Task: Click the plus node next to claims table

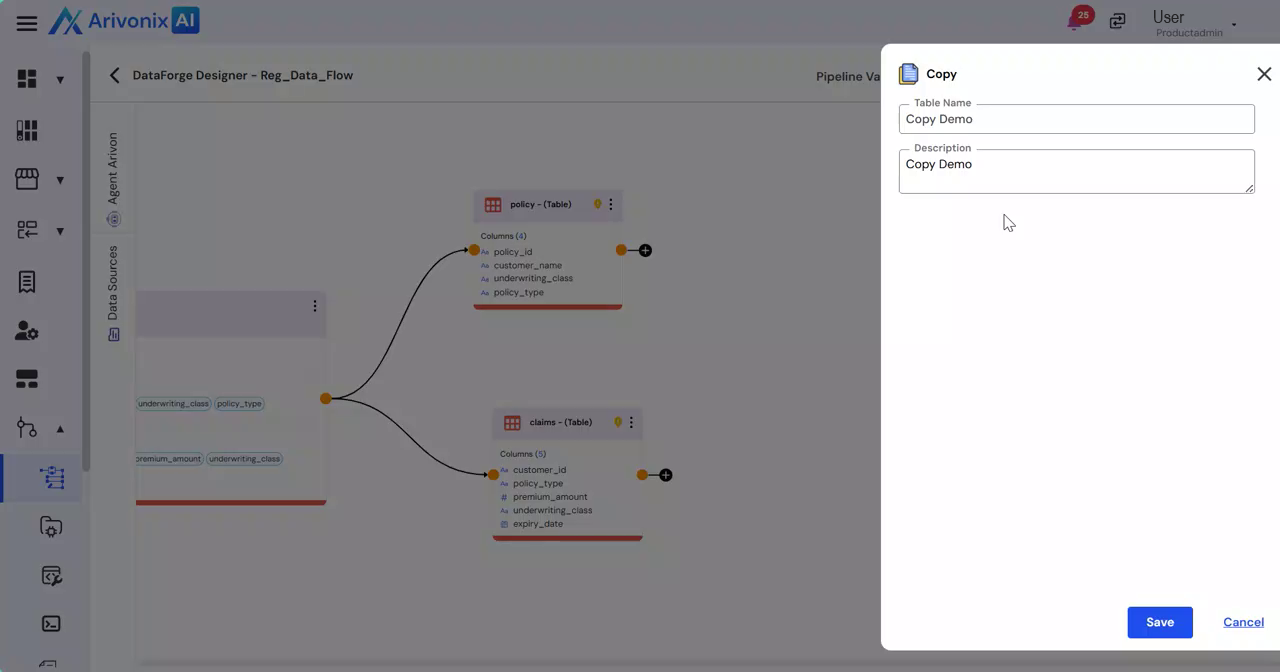Action: tap(665, 475)
